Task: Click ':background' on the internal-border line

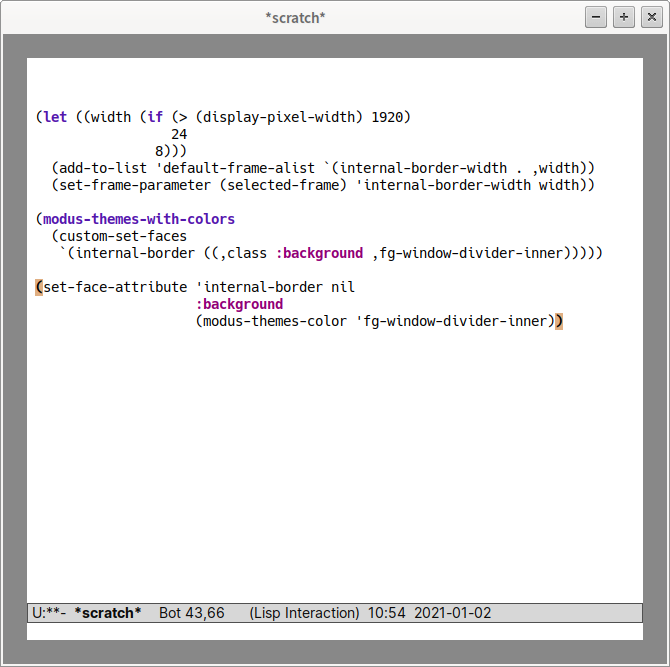Action: click(x=319, y=253)
